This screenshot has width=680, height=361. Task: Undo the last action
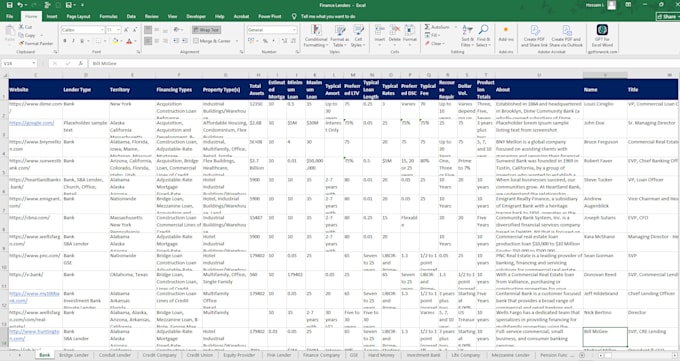[x=20, y=5]
